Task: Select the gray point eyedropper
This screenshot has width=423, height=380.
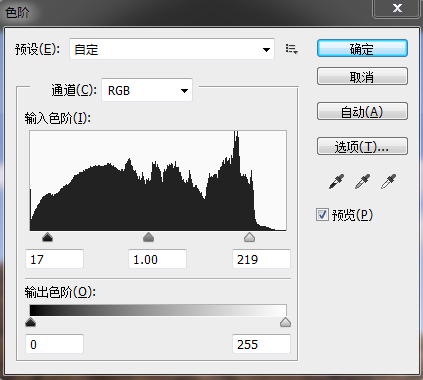Action: point(362,182)
